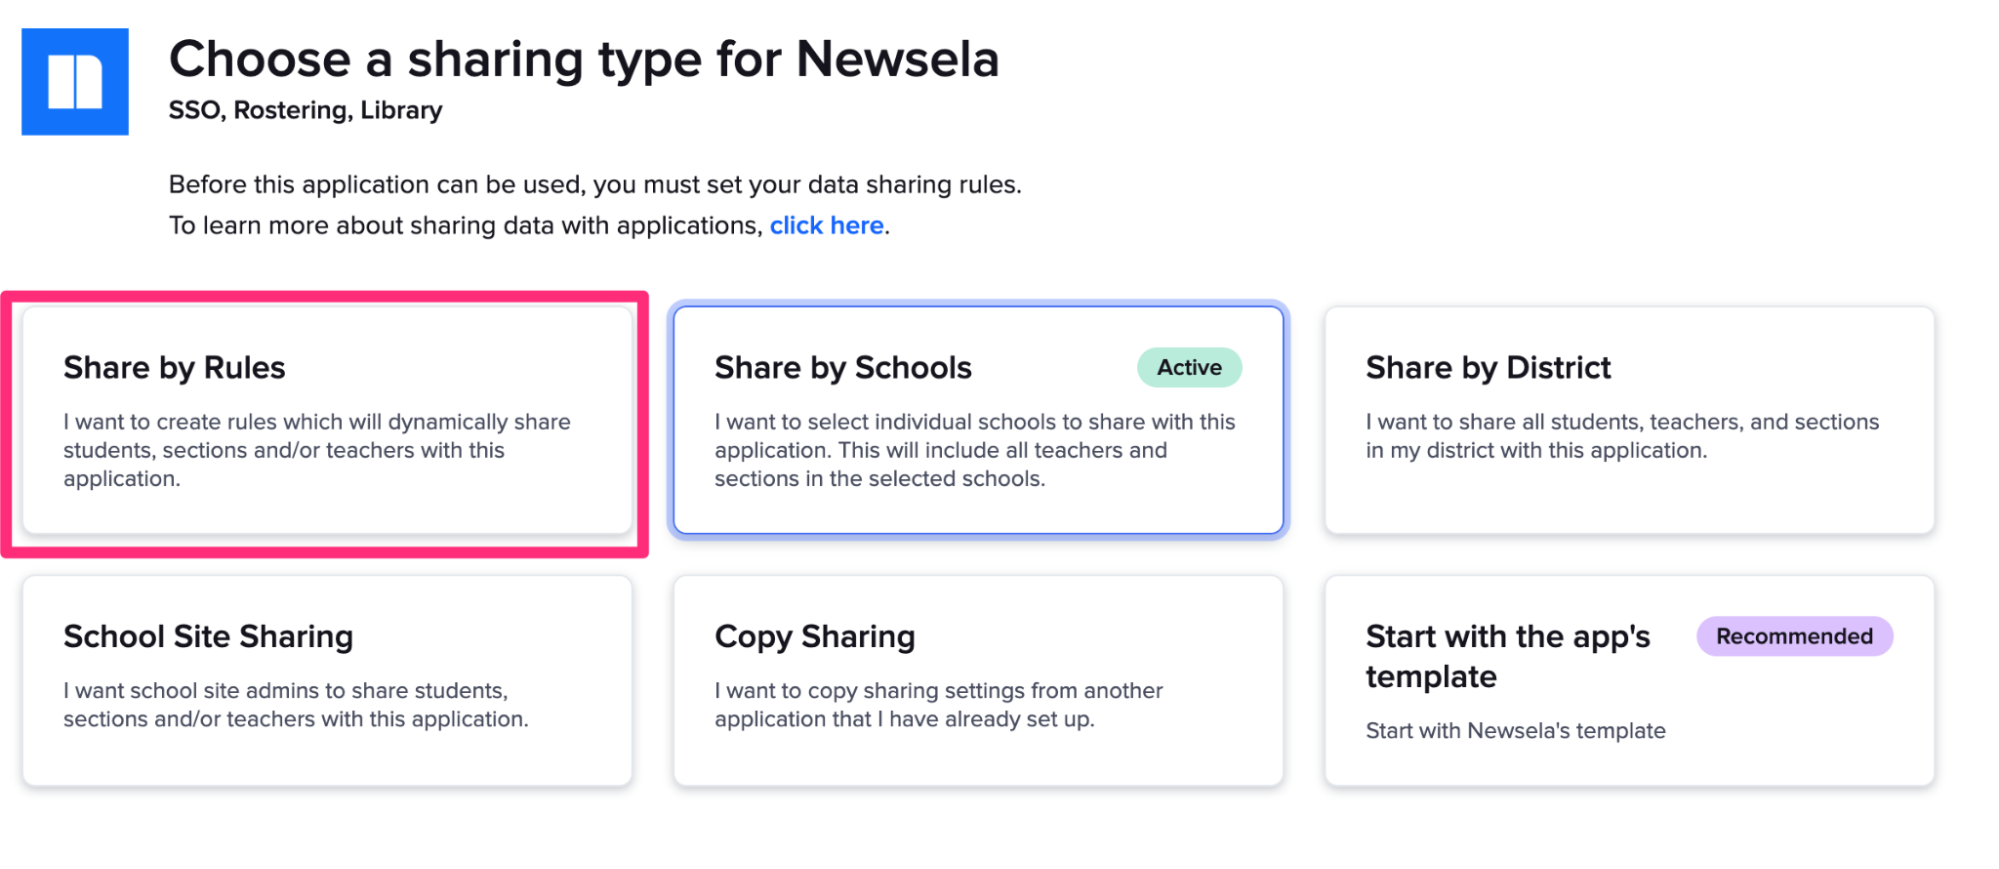Click the Recommended badge on template card
The height and width of the screenshot is (869, 1999).
(x=1794, y=636)
